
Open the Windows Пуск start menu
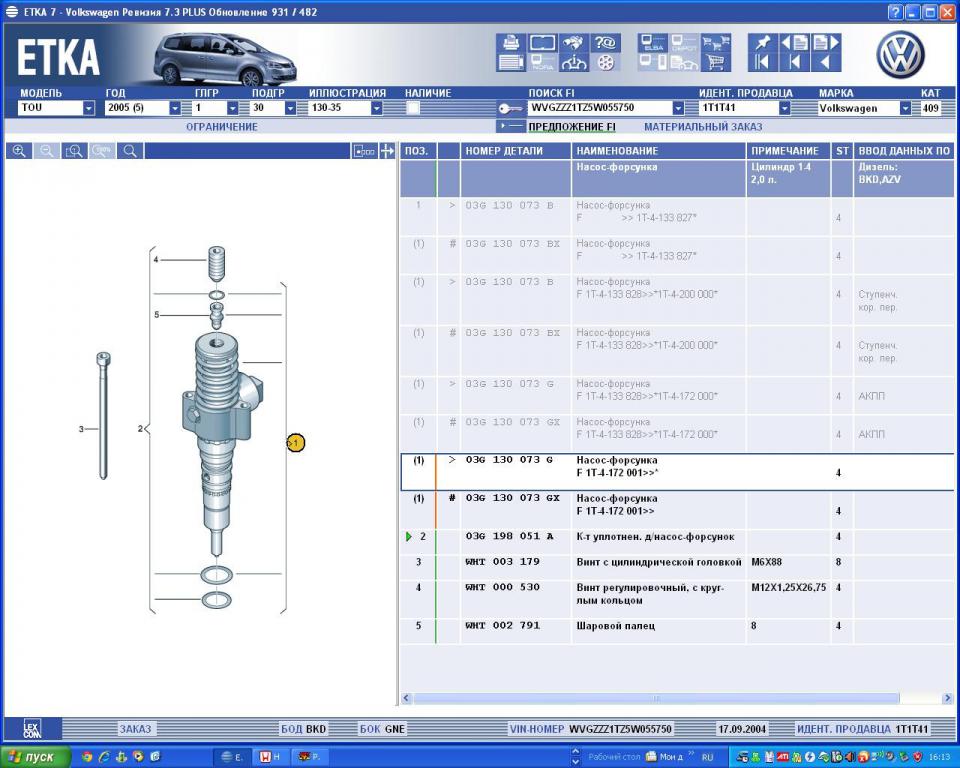34,757
